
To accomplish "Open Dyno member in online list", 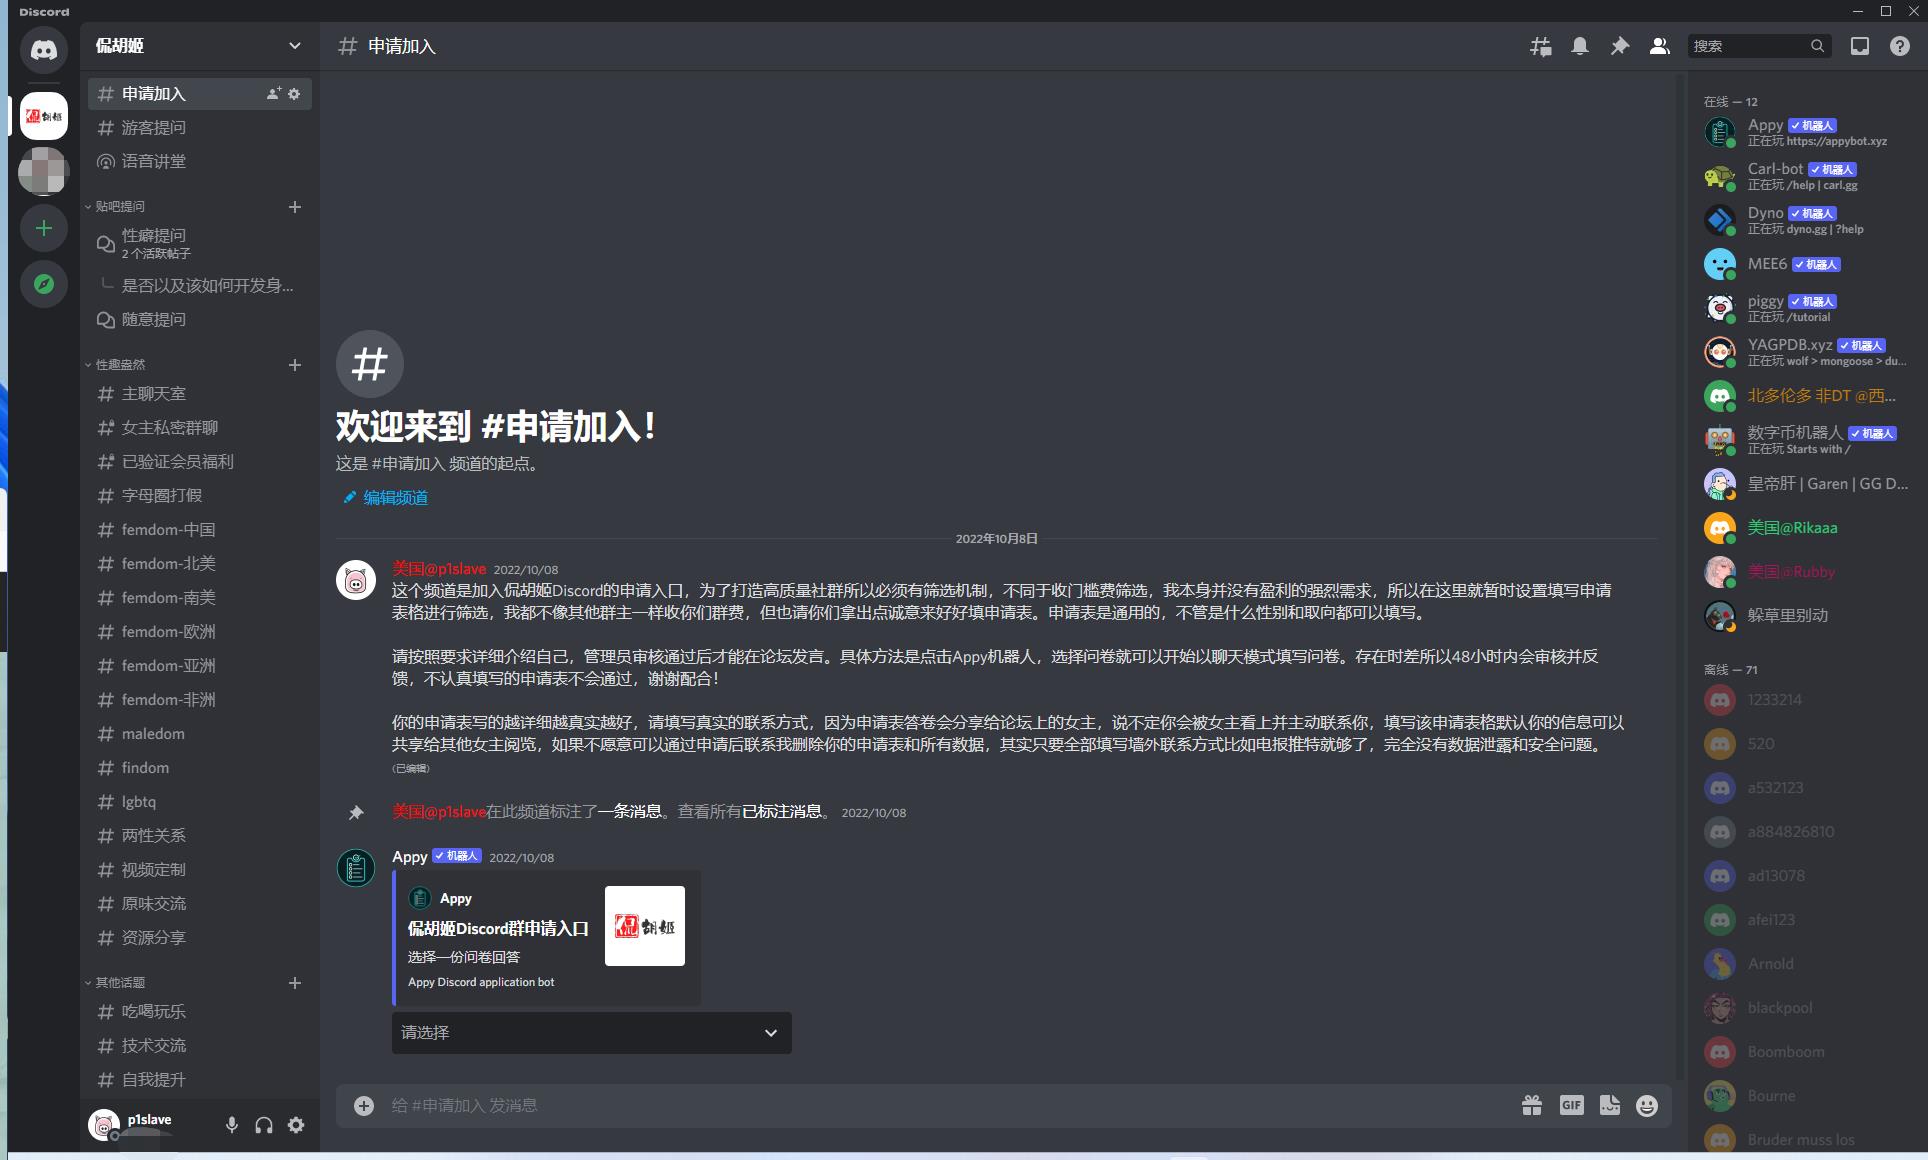I will tap(1806, 220).
